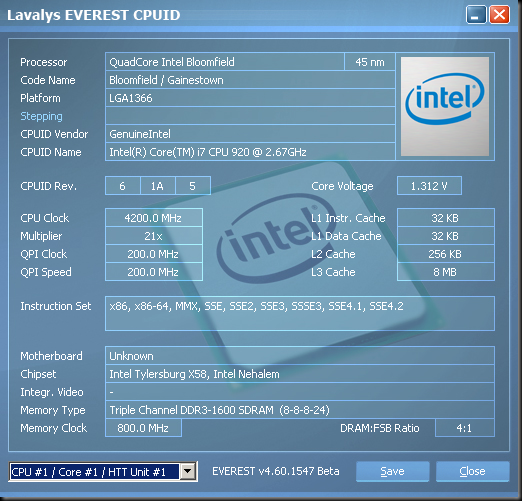Click the Integr. Video '-' value field
Screen dimensions: 522x501
pyautogui.click(x=300, y=392)
